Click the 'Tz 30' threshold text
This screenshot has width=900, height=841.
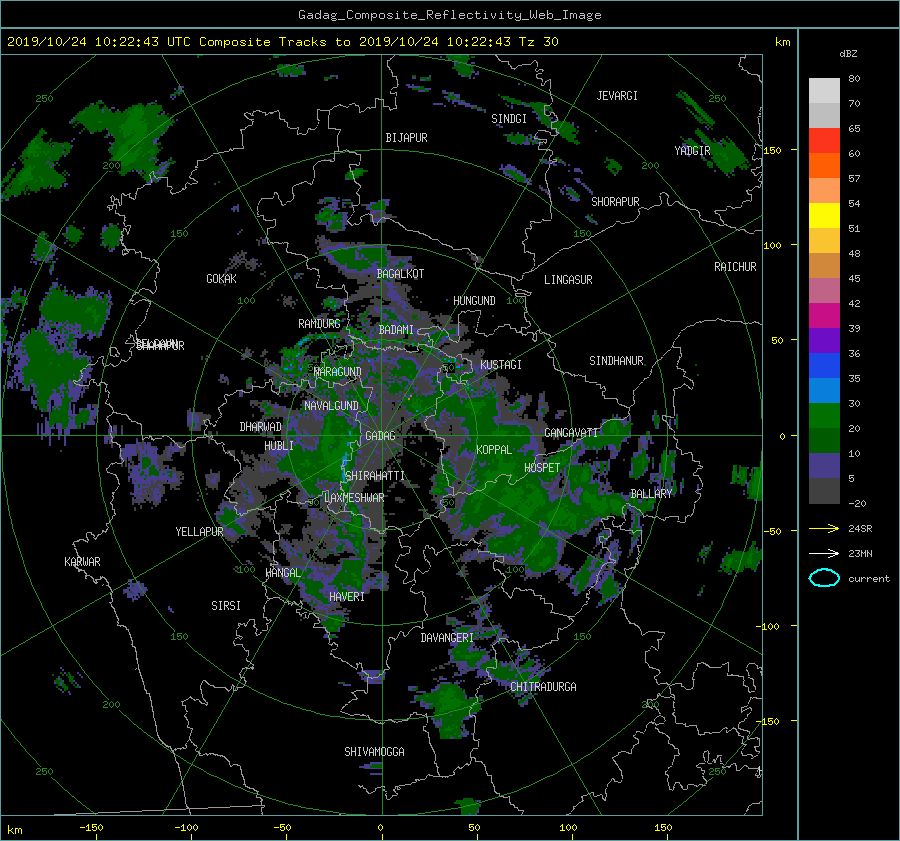[x=538, y=42]
